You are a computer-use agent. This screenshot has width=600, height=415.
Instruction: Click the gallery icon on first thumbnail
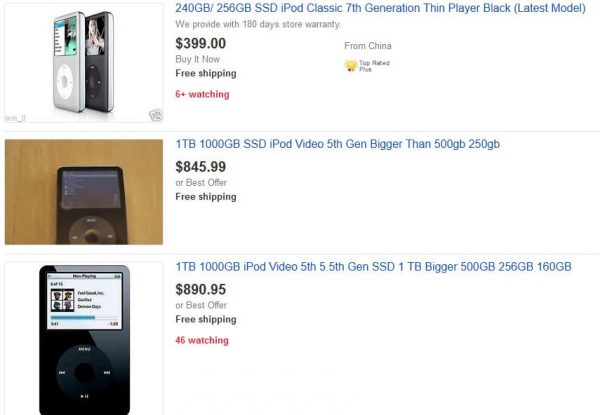[156, 115]
